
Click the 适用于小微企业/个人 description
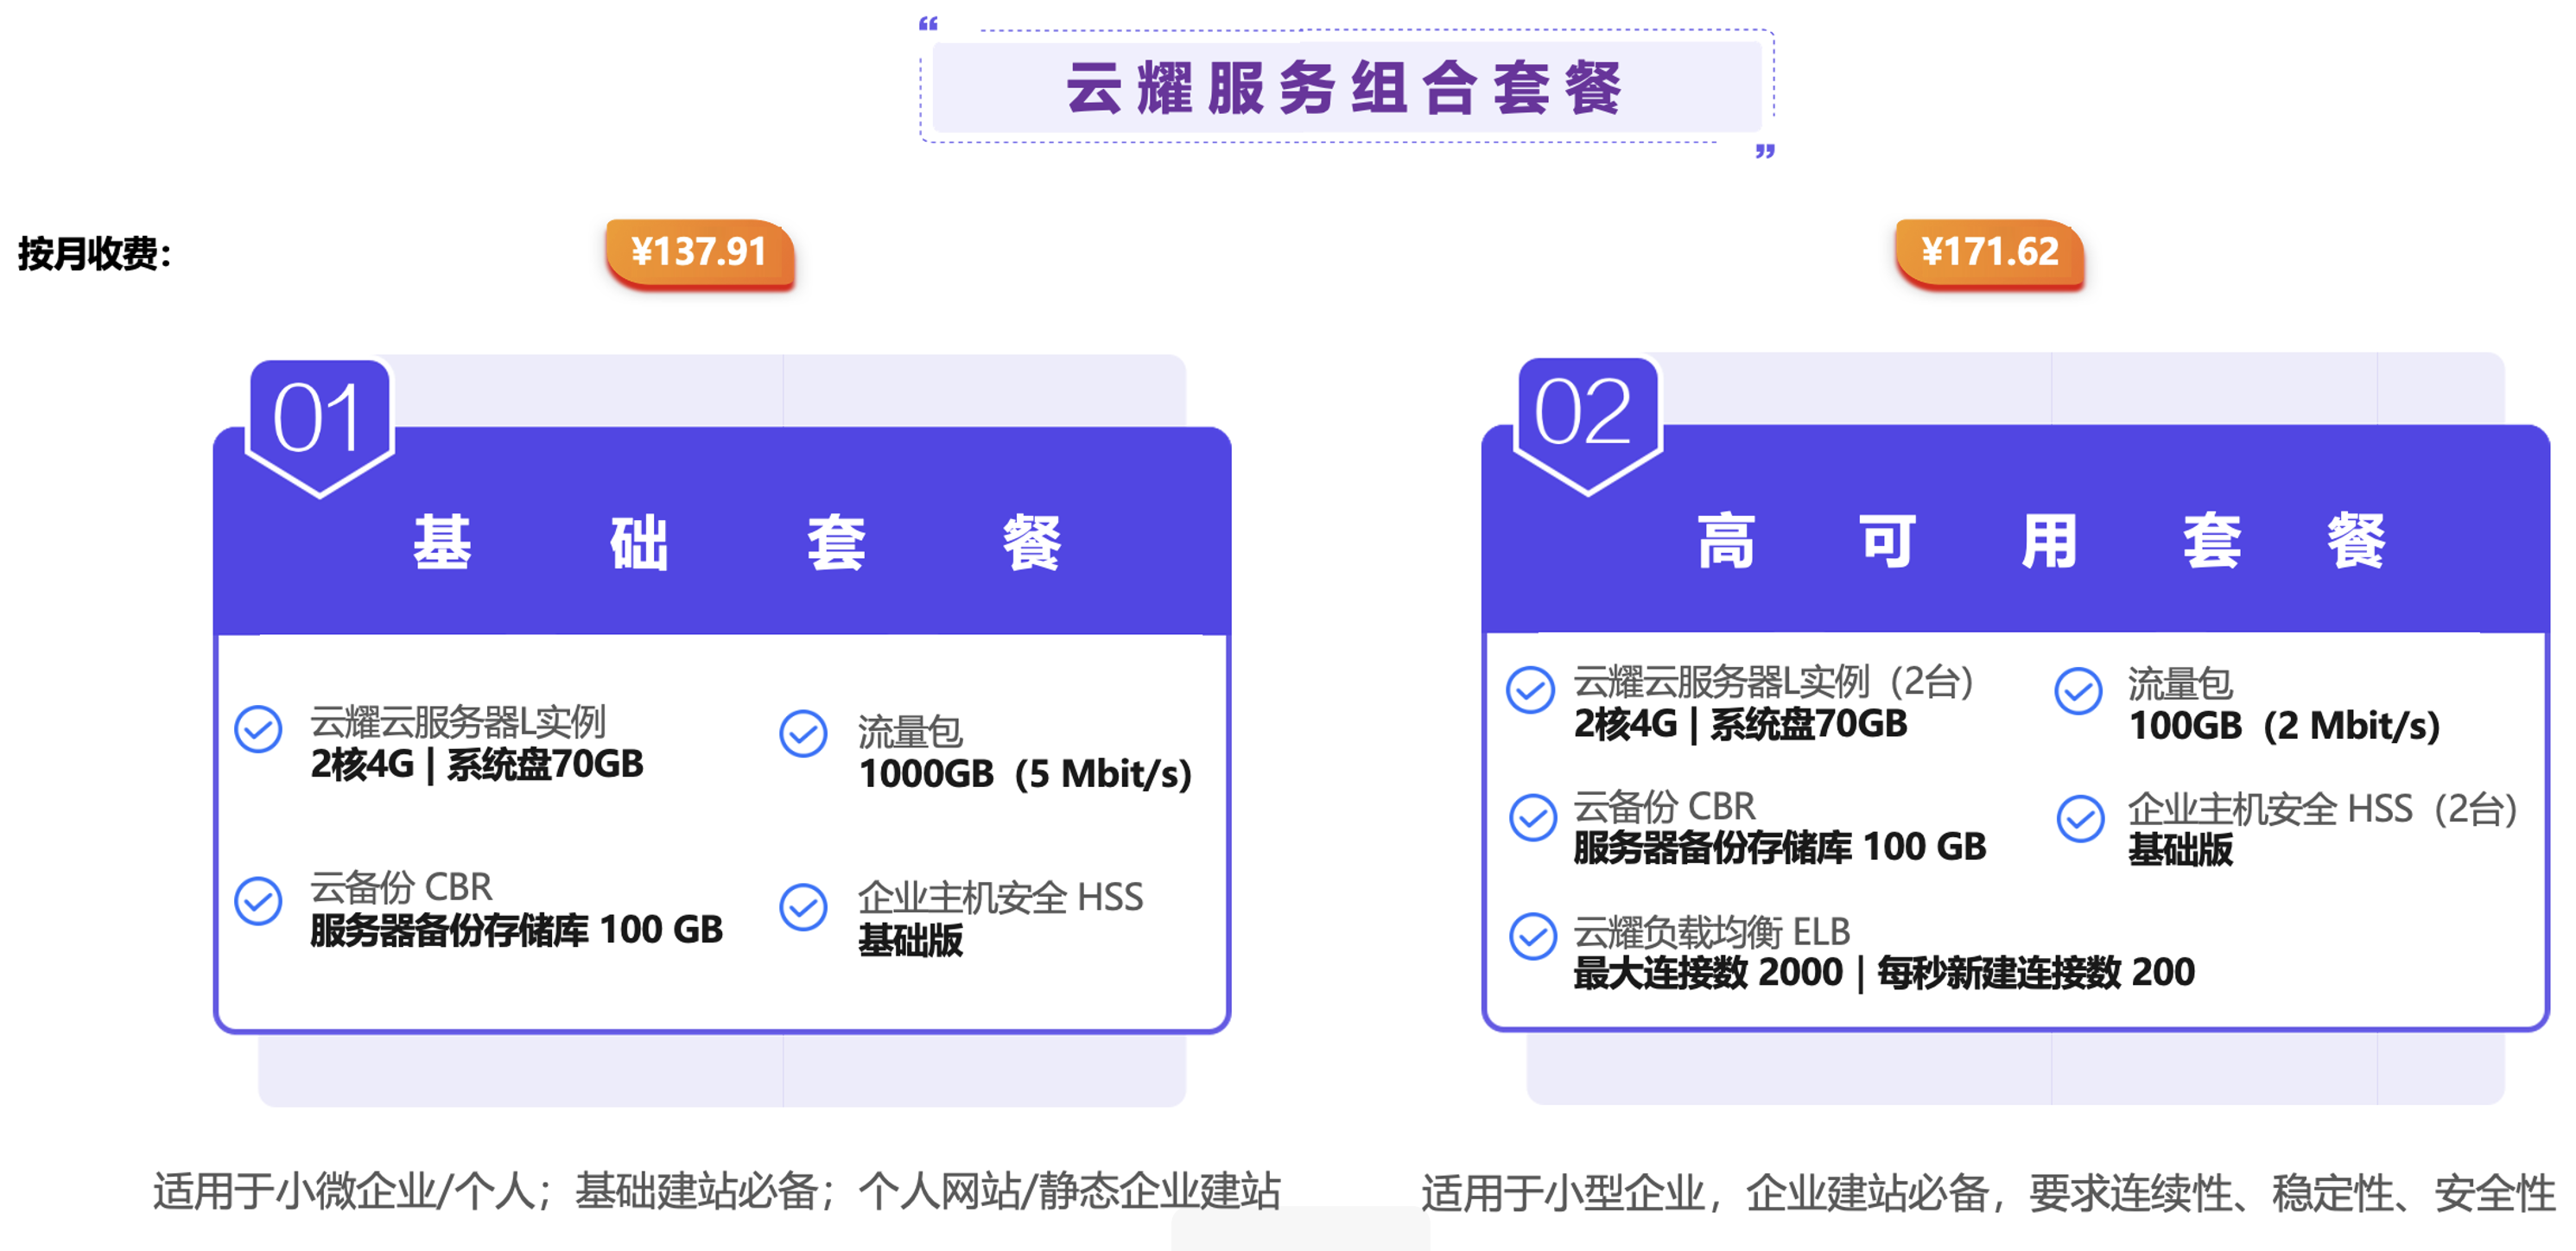716,1191
